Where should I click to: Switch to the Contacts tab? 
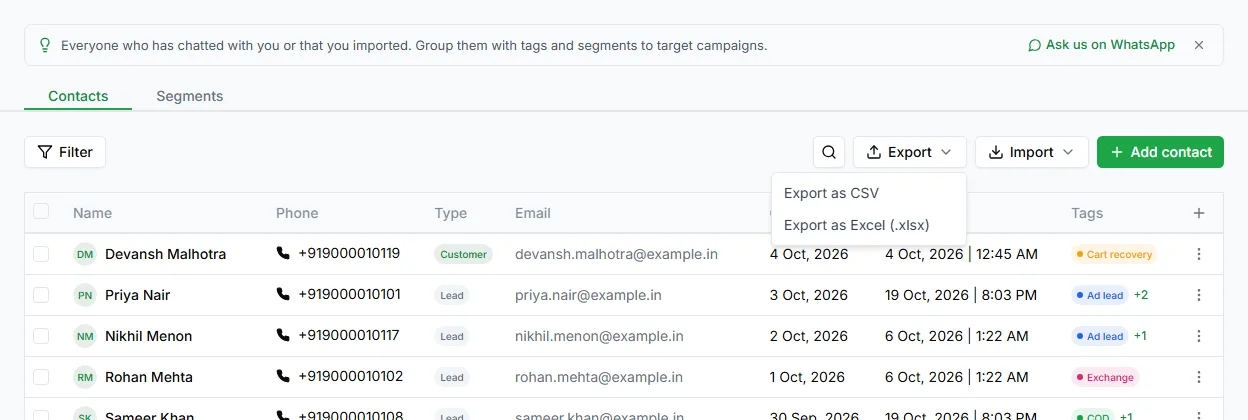click(x=78, y=96)
